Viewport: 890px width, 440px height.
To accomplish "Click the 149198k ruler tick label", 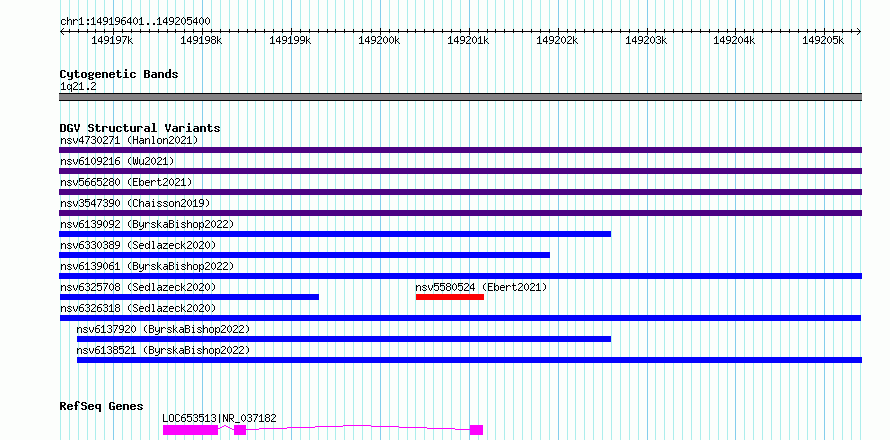I will pos(201,40).
